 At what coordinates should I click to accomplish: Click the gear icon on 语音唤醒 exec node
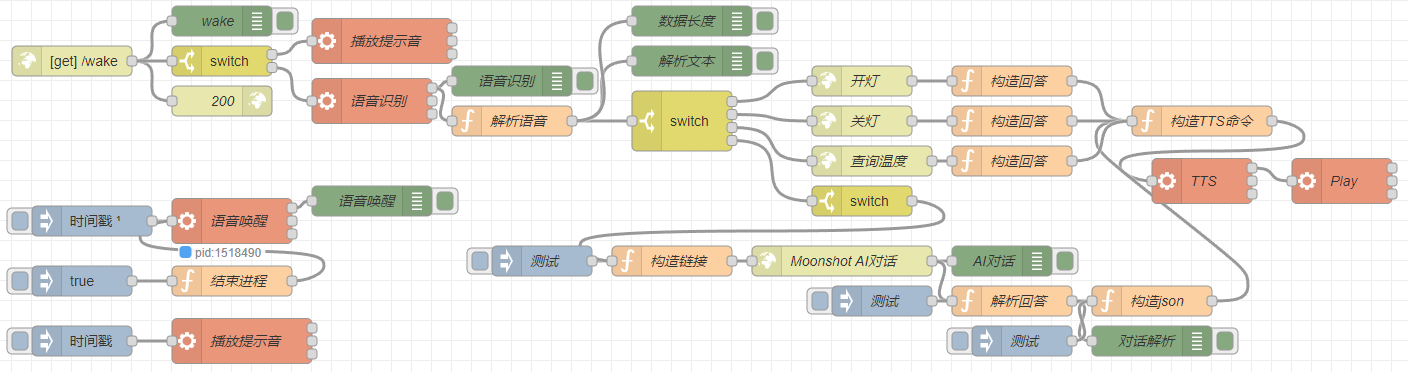[x=186, y=221]
